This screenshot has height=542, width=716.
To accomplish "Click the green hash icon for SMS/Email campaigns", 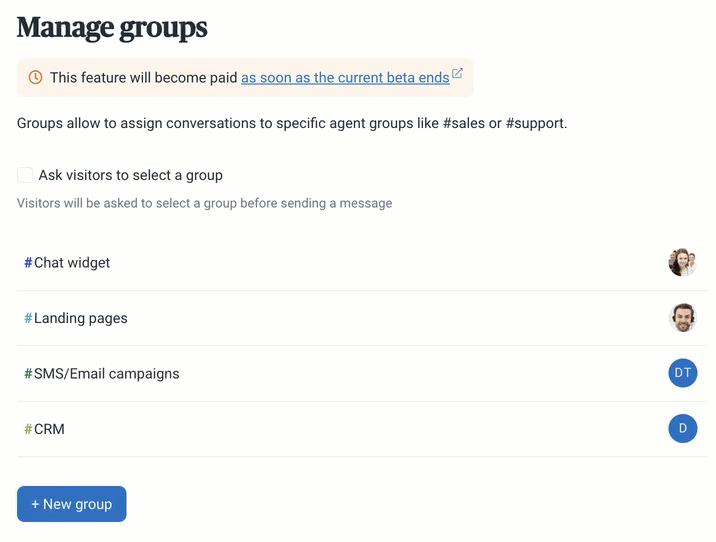I will (x=28, y=374).
